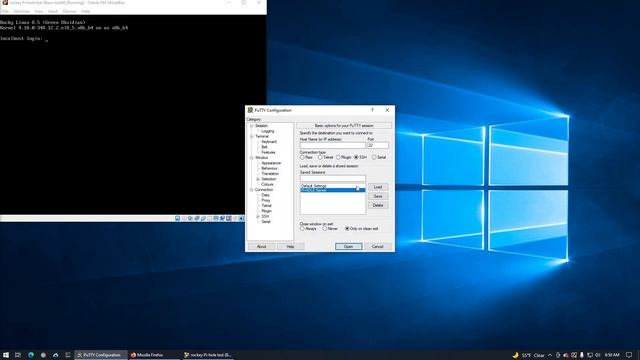Open Data category under Connection
The height and width of the screenshot is (360, 640).
tap(265, 195)
